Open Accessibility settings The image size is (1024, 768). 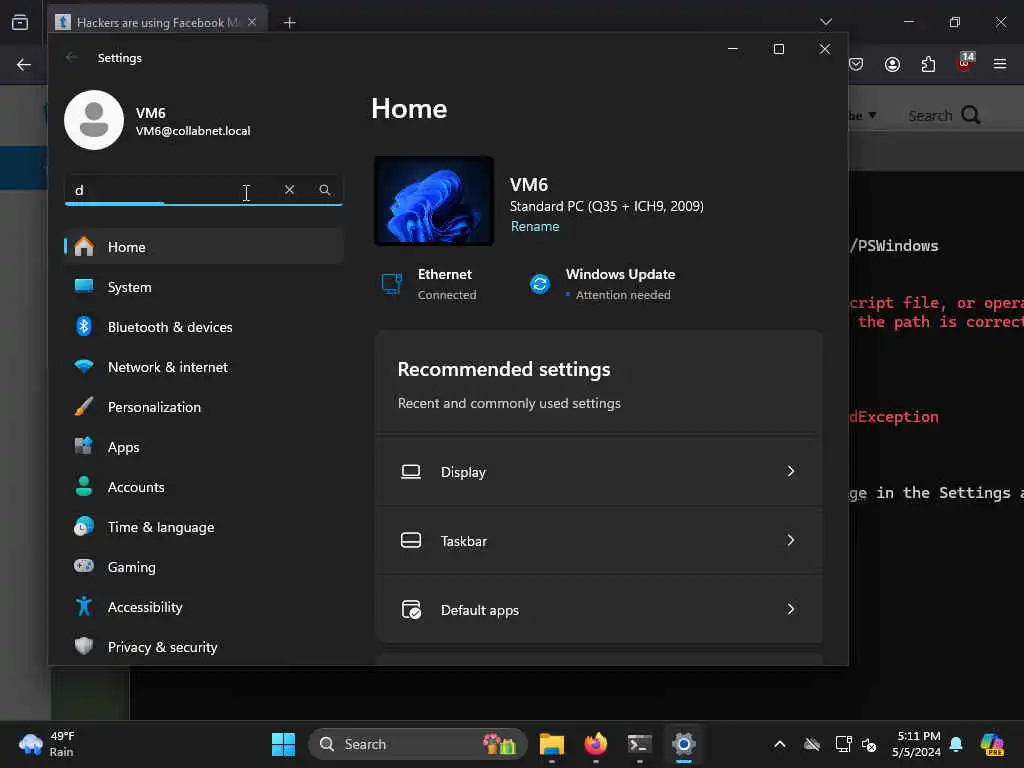(204, 607)
